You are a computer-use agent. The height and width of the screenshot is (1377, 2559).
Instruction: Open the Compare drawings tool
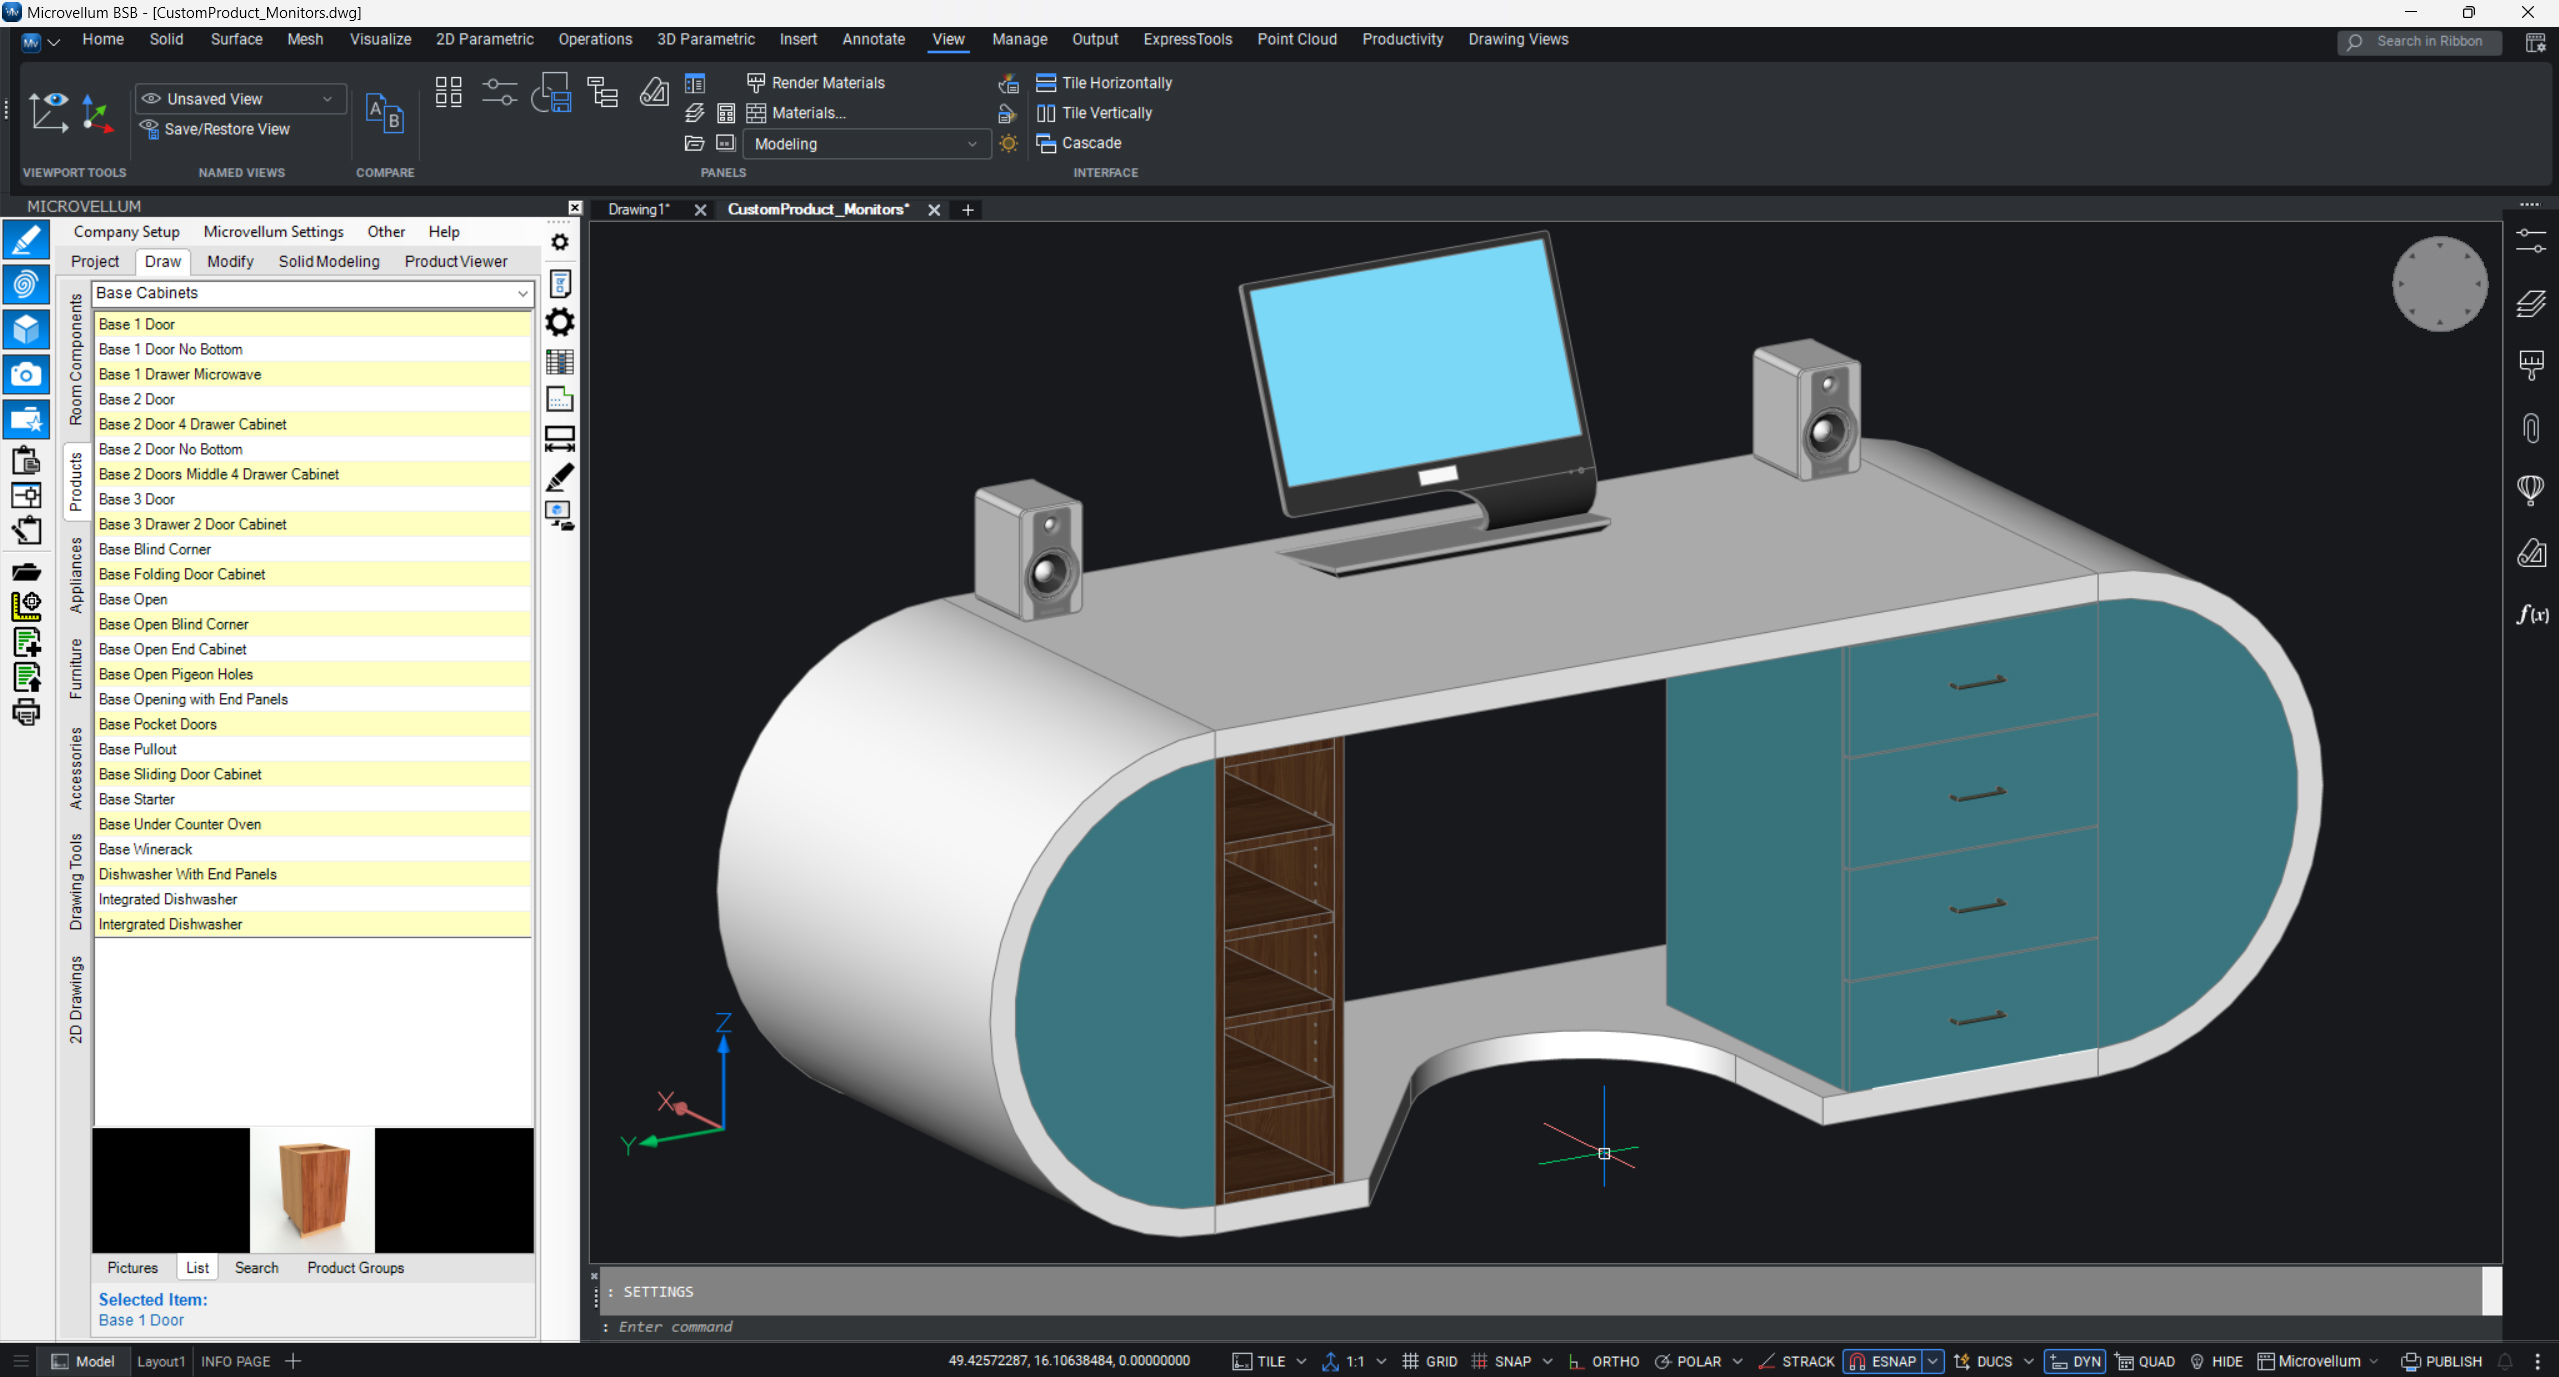pos(384,114)
